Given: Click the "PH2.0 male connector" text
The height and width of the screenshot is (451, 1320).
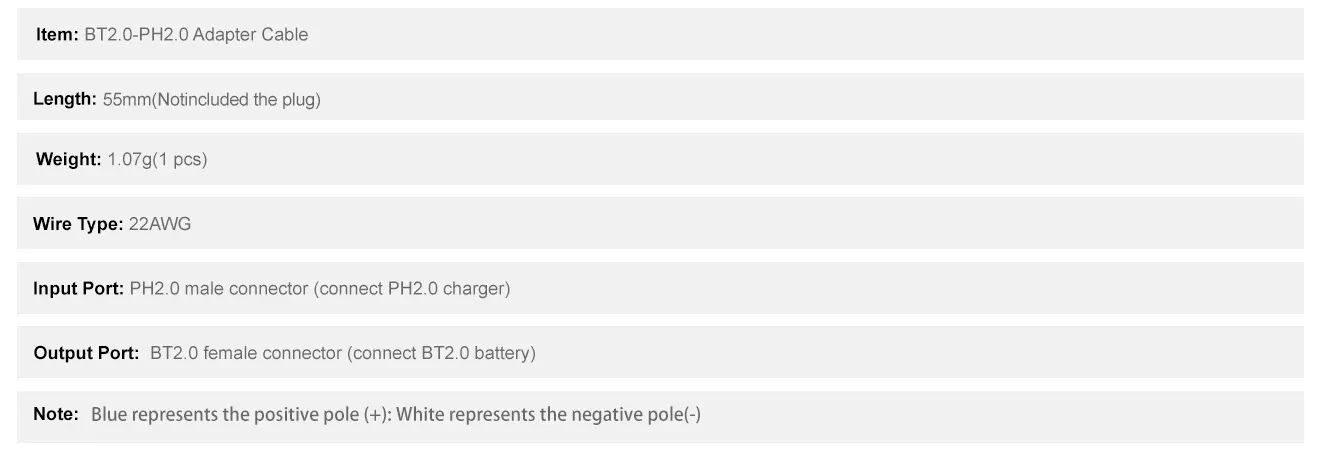Looking at the screenshot, I should click(219, 289).
